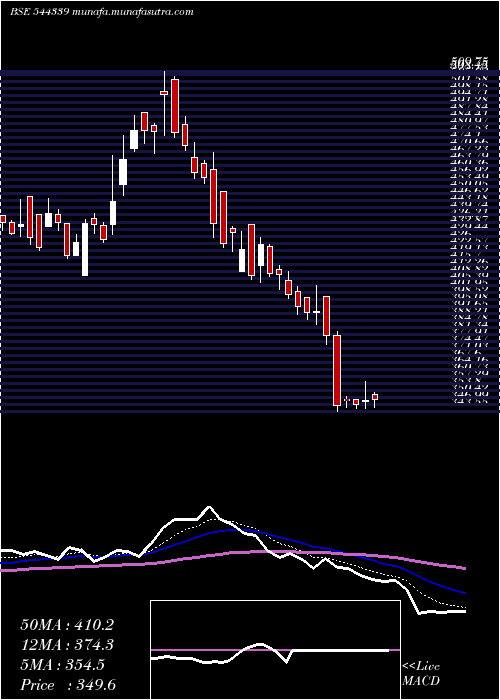Viewport: 500px width, 700px height.
Task: Click the BSE 544339 munafasutra header text
Action: pyautogui.click(x=102, y=12)
